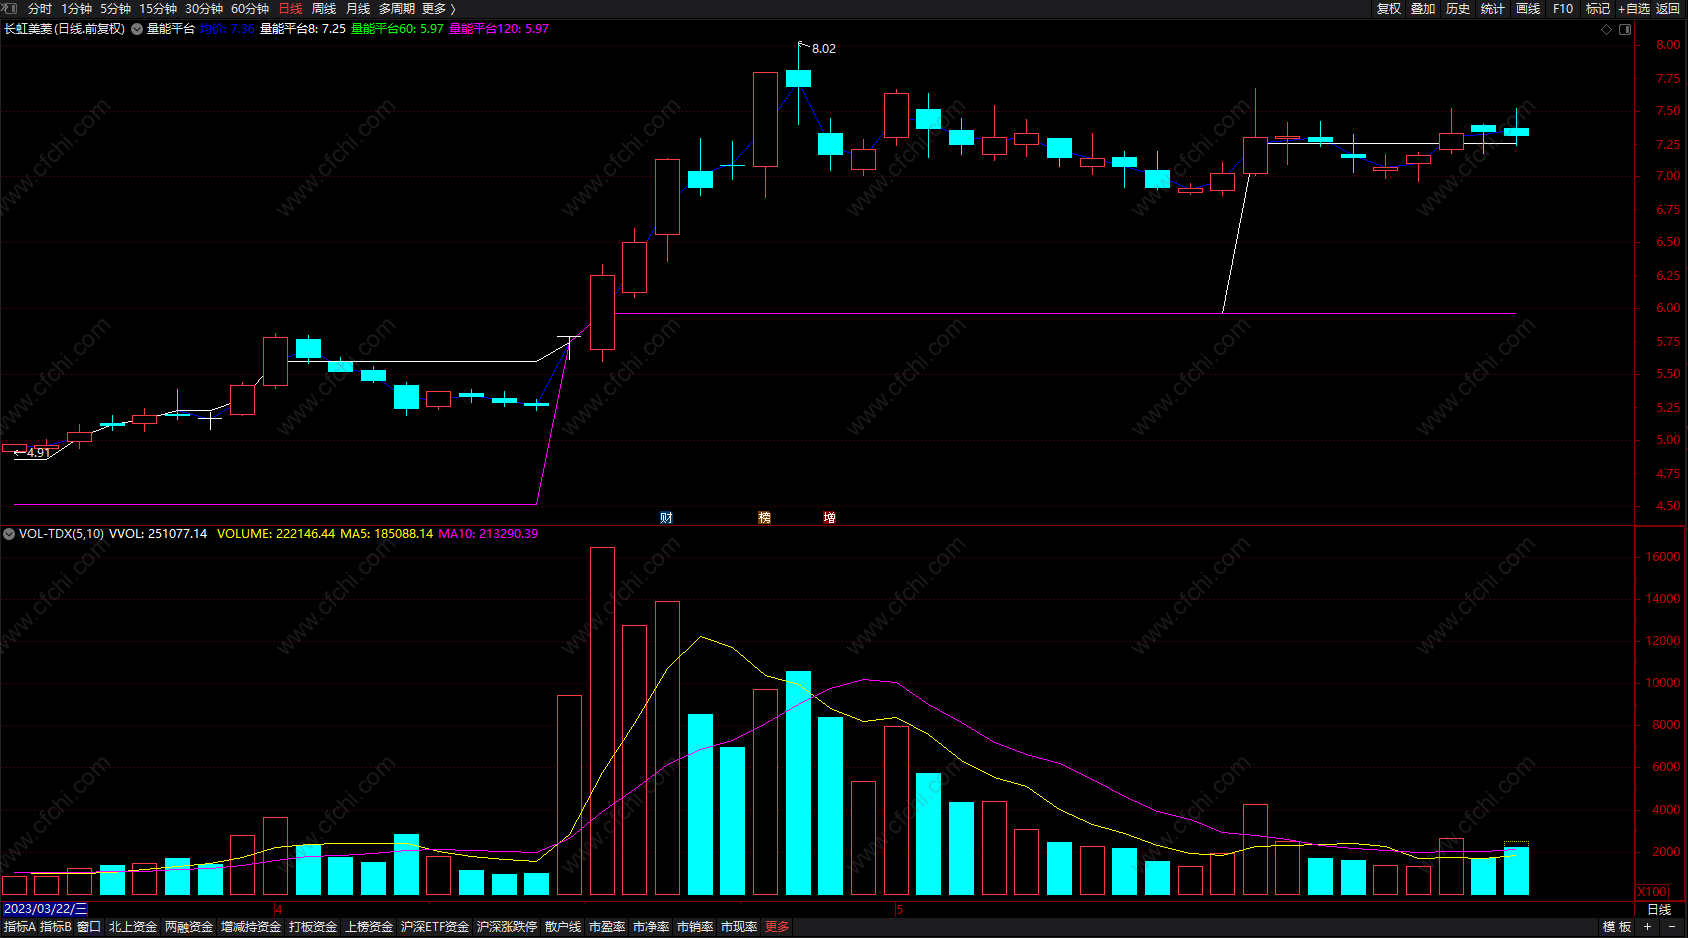Click the 均价: 7.36 readout

(x=227, y=29)
